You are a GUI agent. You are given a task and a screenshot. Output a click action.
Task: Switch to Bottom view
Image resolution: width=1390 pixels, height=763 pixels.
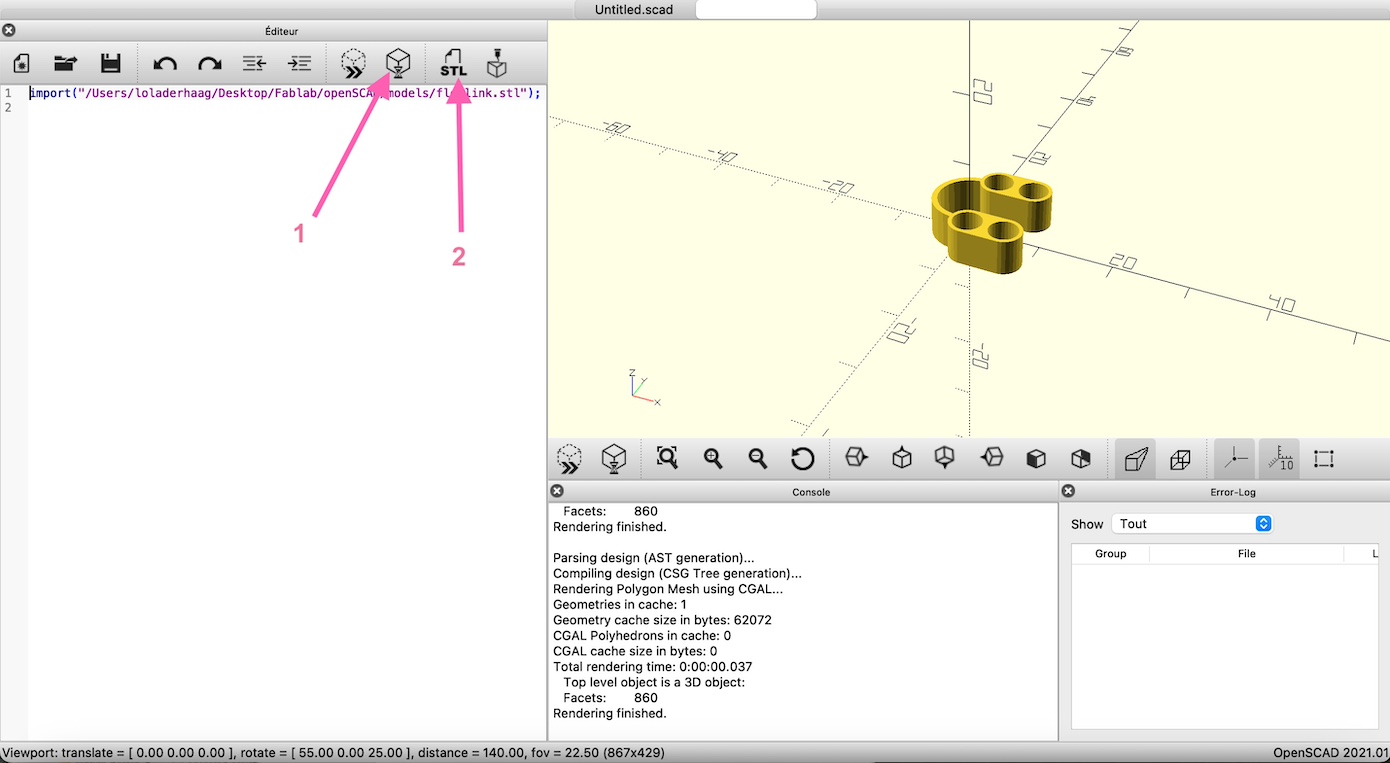pyautogui.click(x=945, y=458)
